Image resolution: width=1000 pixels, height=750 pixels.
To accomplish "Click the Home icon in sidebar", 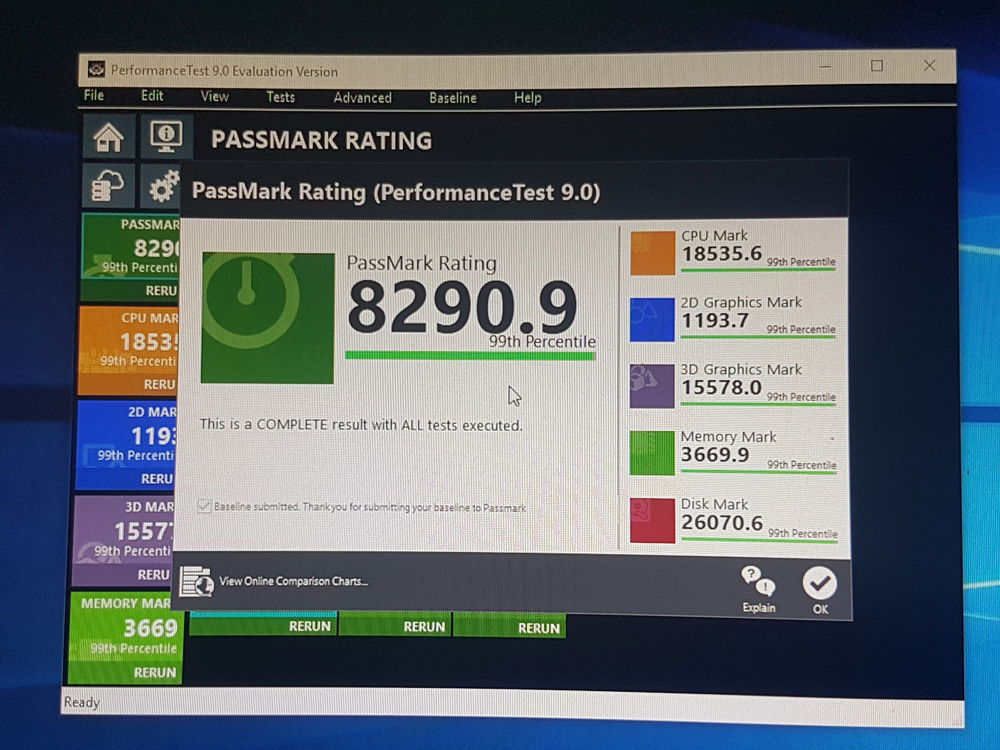I will click(x=108, y=137).
